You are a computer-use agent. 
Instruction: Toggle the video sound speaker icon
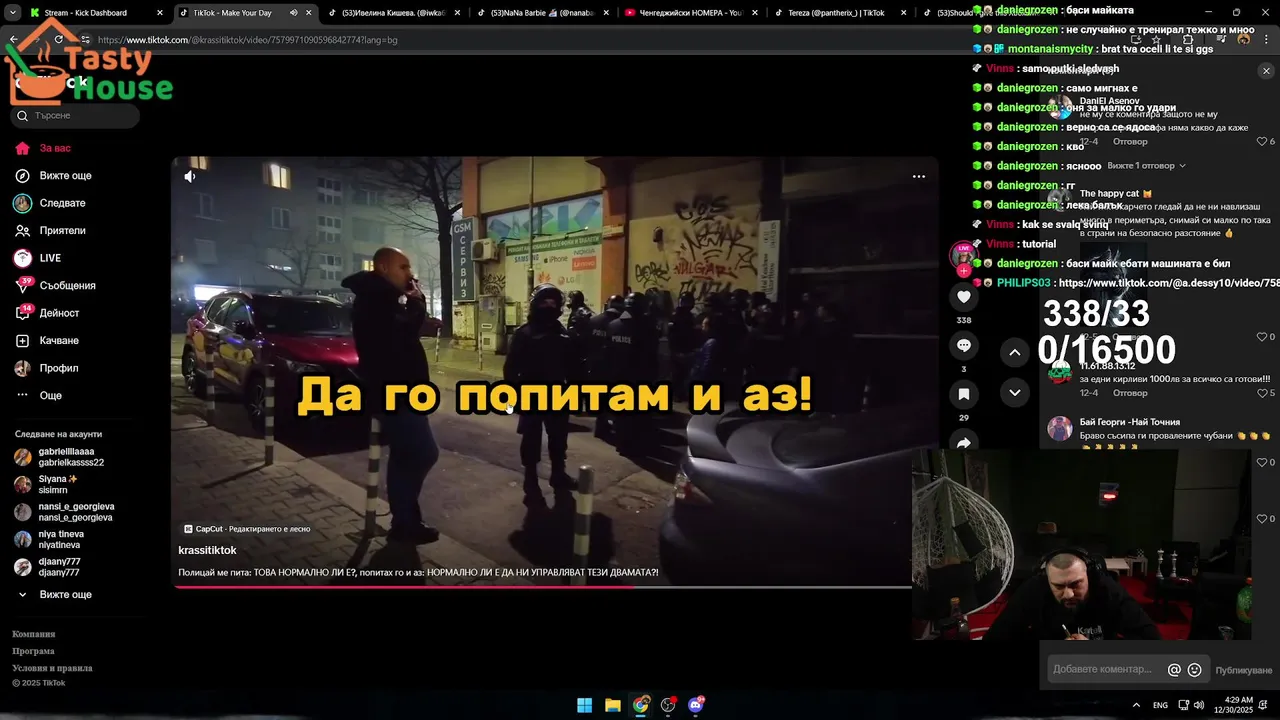point(190,176)
